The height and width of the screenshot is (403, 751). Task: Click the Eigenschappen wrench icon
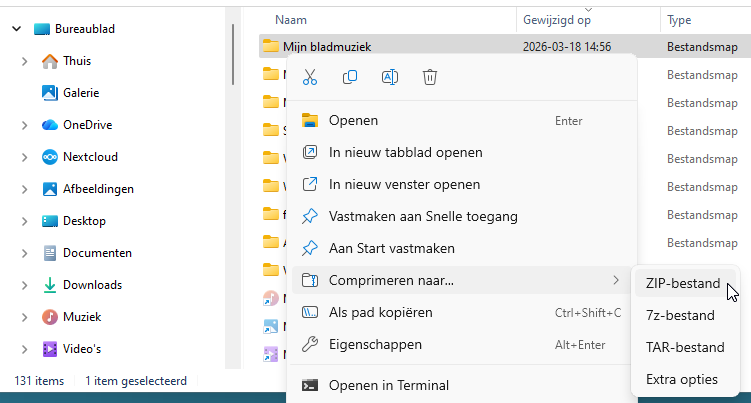click(x=310, y=344)
